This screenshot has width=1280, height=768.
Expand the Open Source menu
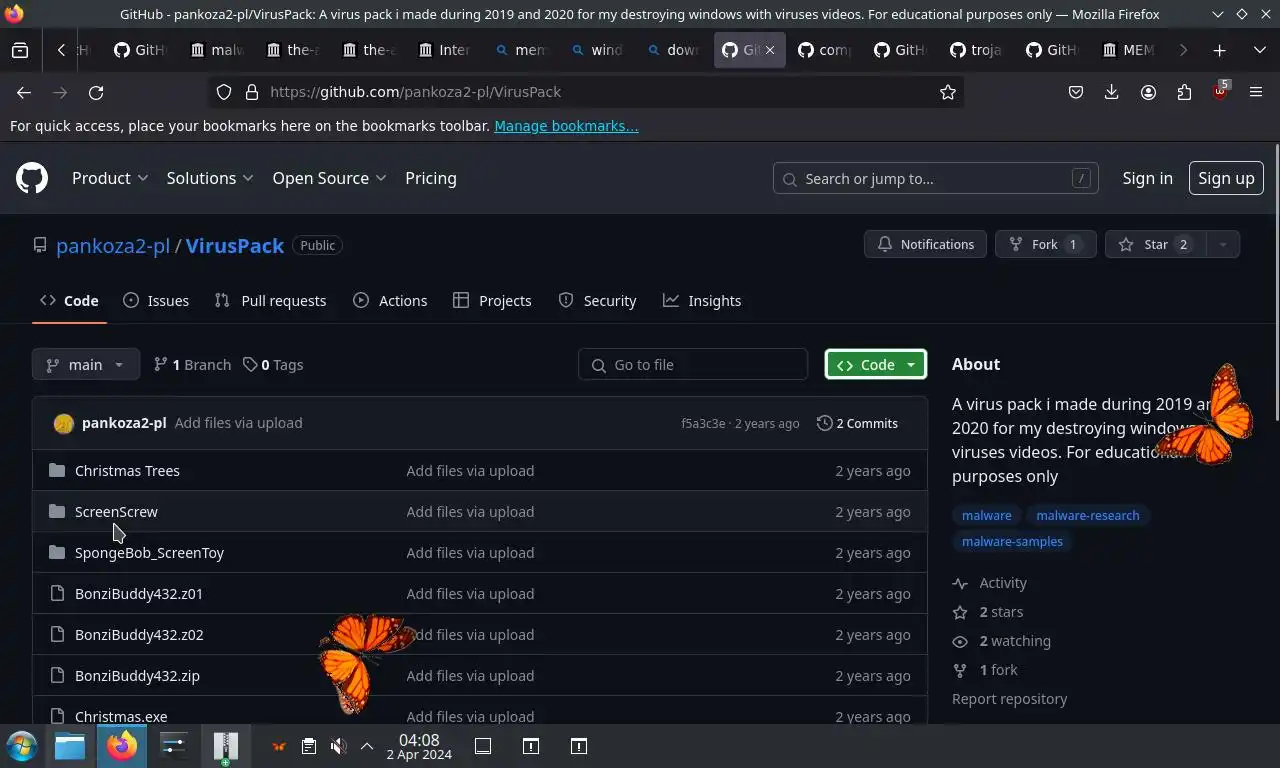coord(329,178)
